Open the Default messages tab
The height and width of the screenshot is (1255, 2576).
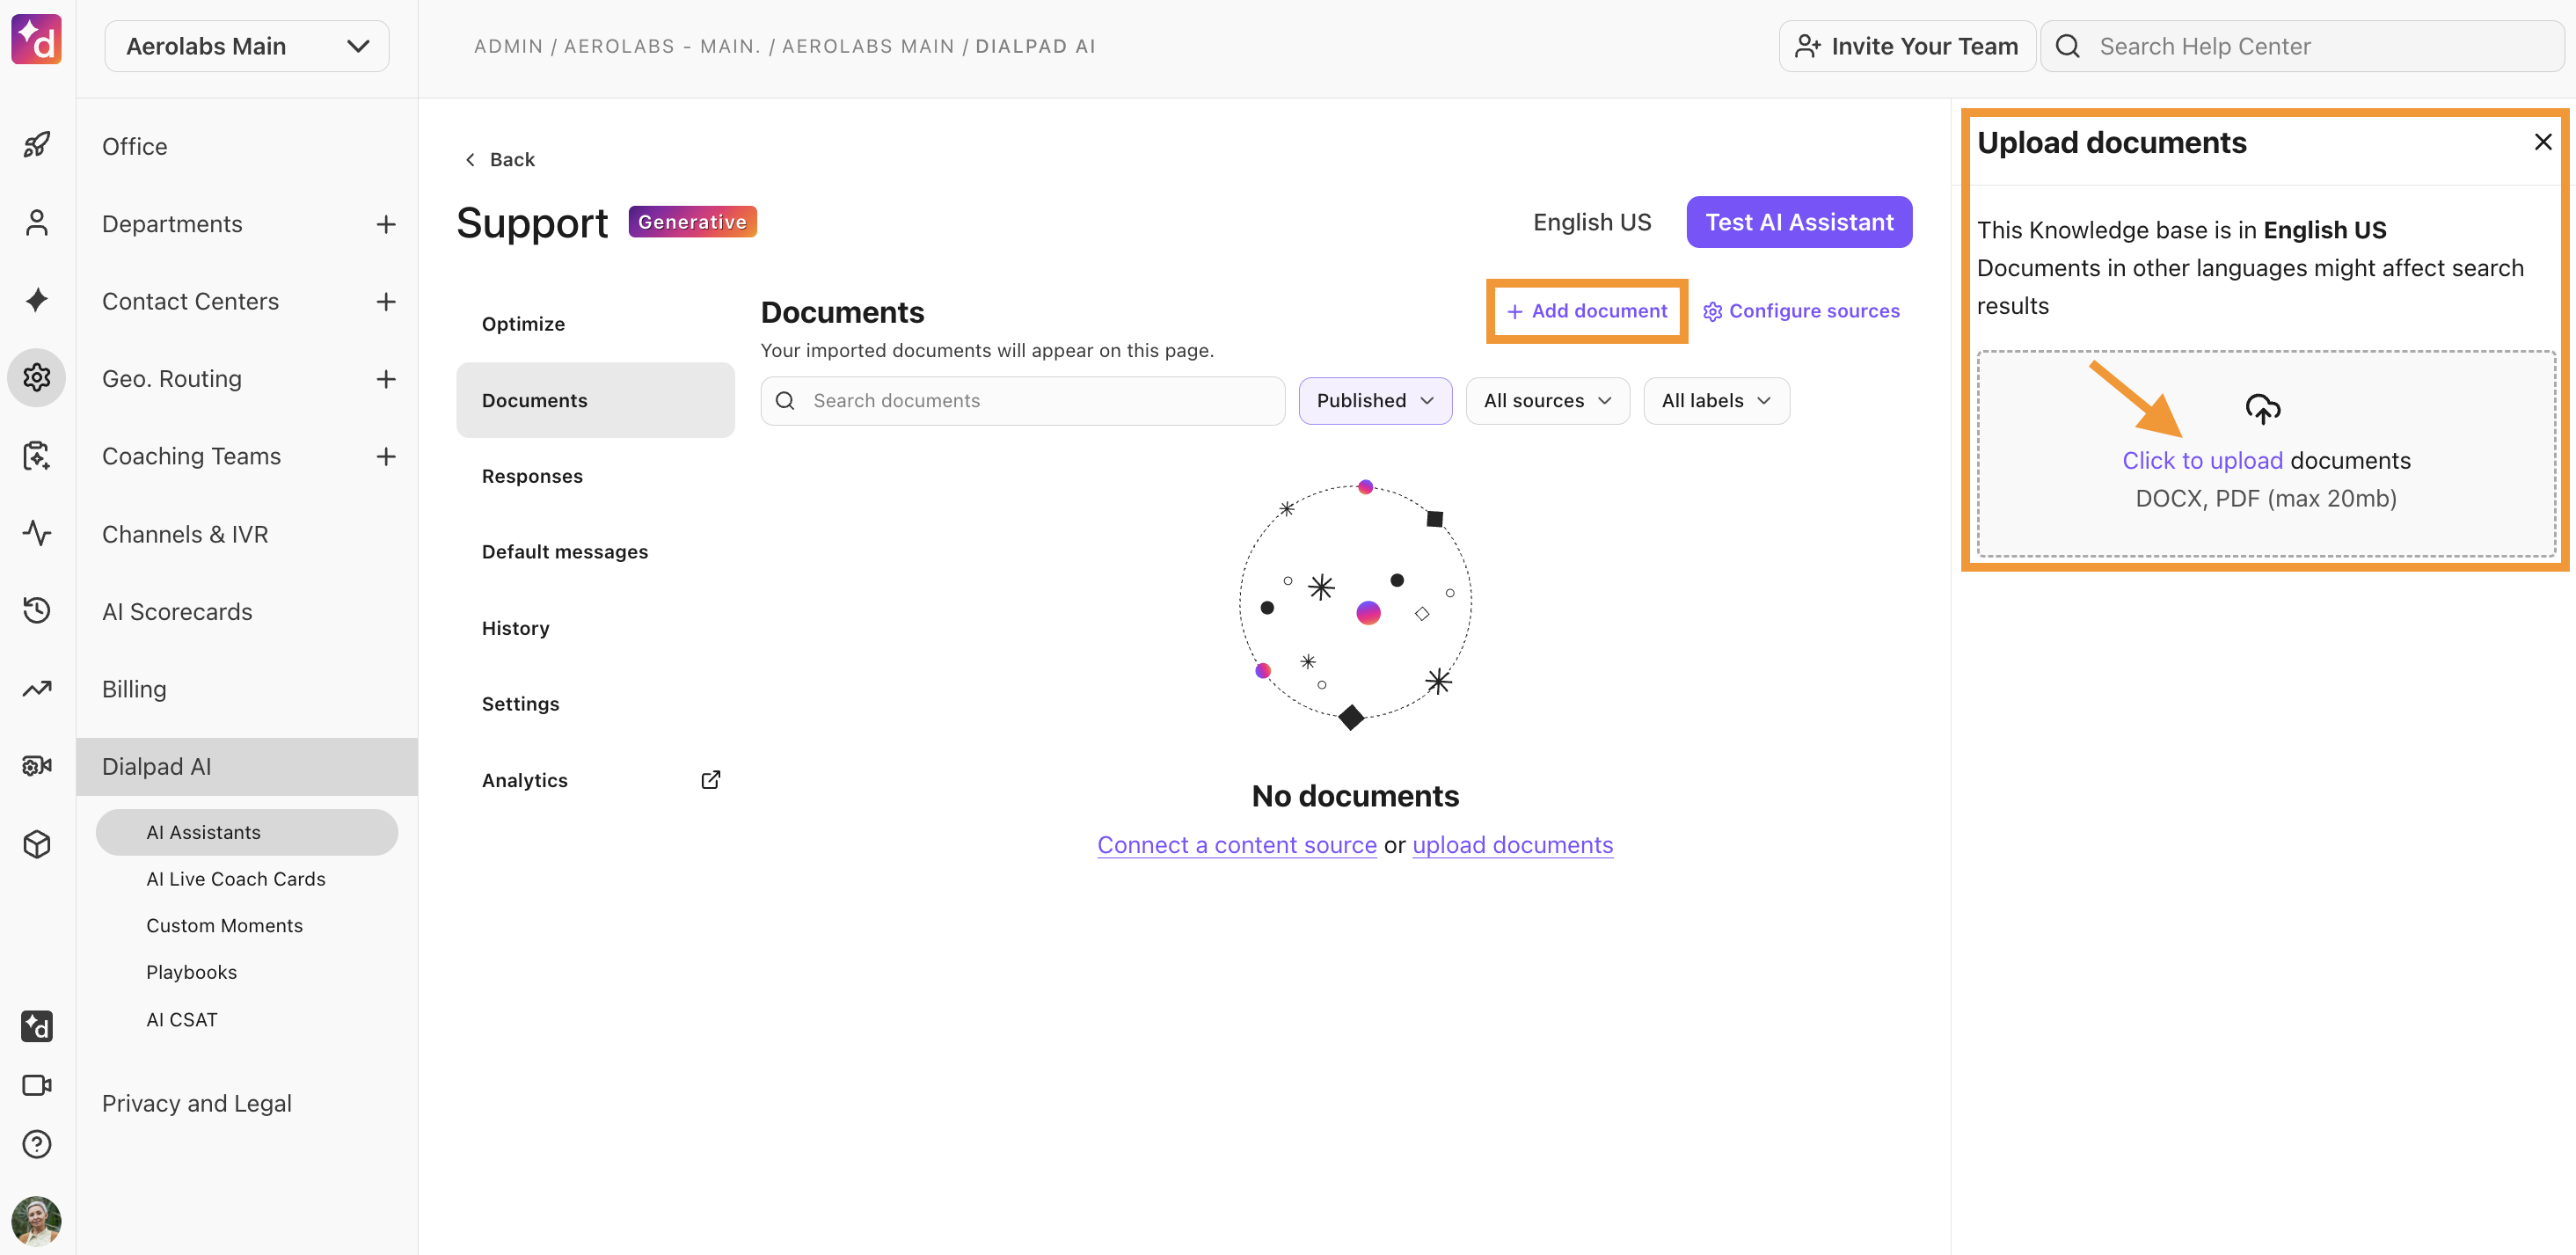595,552
